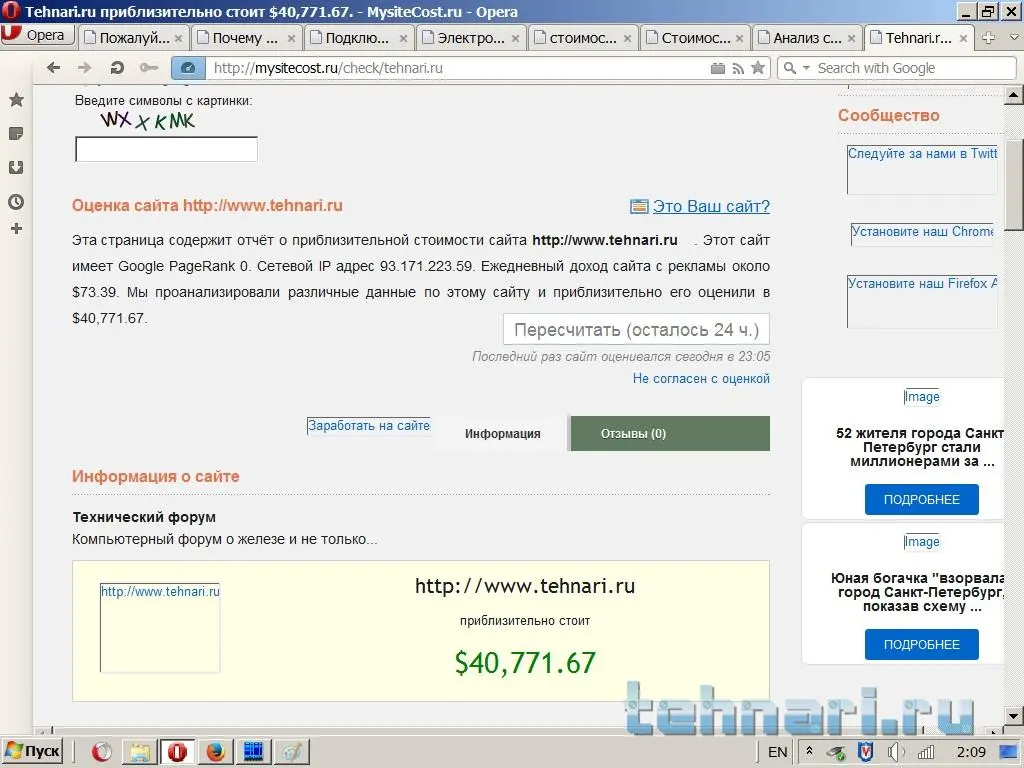
Task: Switch to the Пожалуй... tab
Action: pos(134,38)
